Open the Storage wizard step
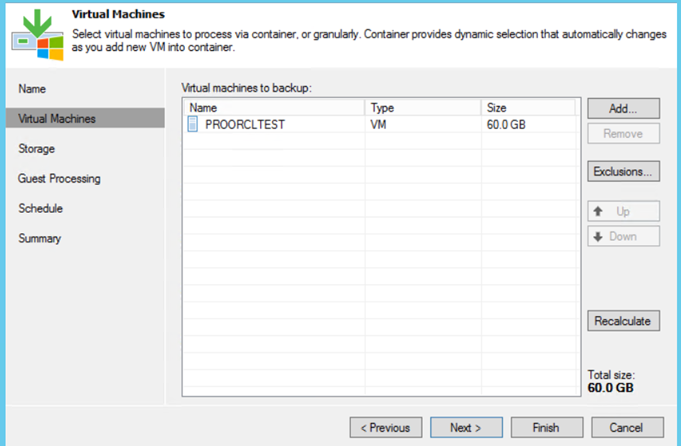681x446 pixels. pos(36,149)
